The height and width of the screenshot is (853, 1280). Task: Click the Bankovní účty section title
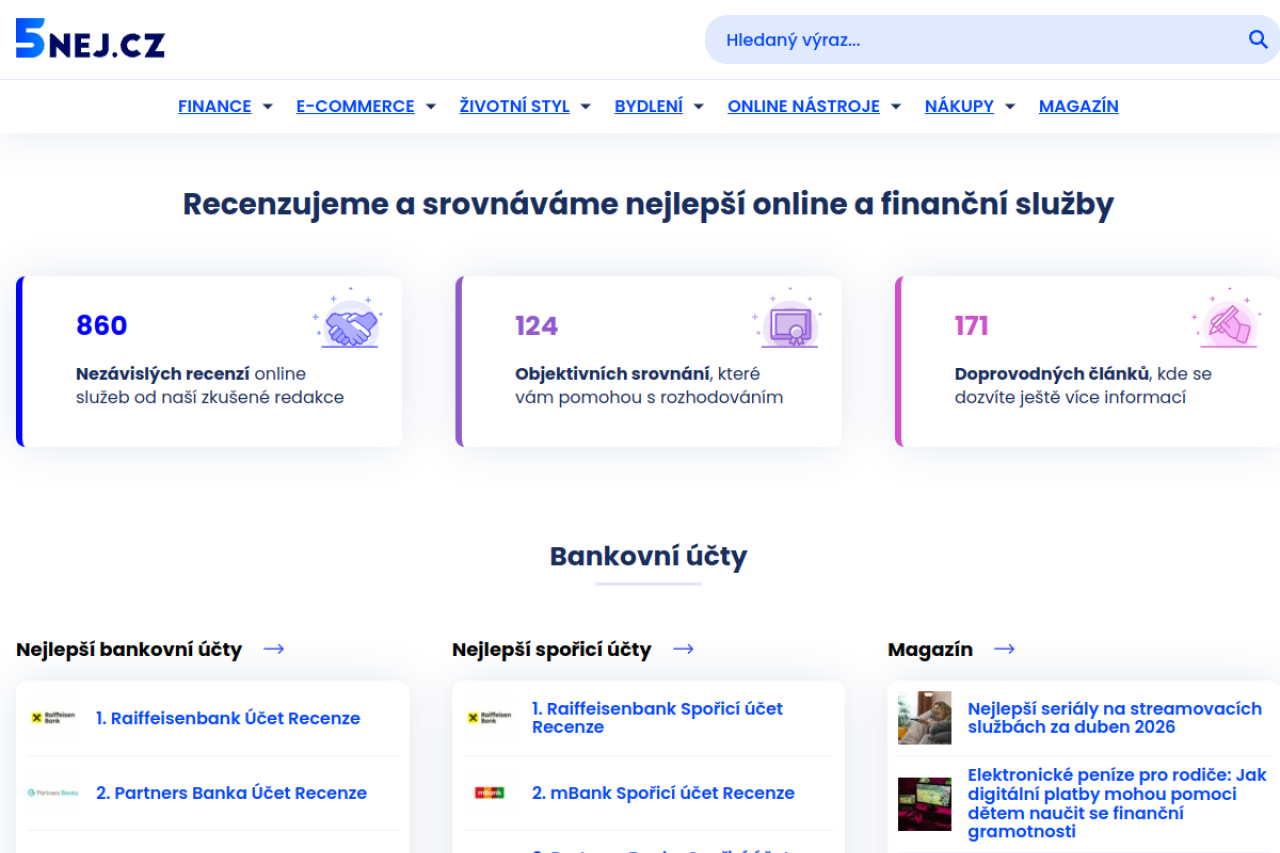click(x=648, y=556)
